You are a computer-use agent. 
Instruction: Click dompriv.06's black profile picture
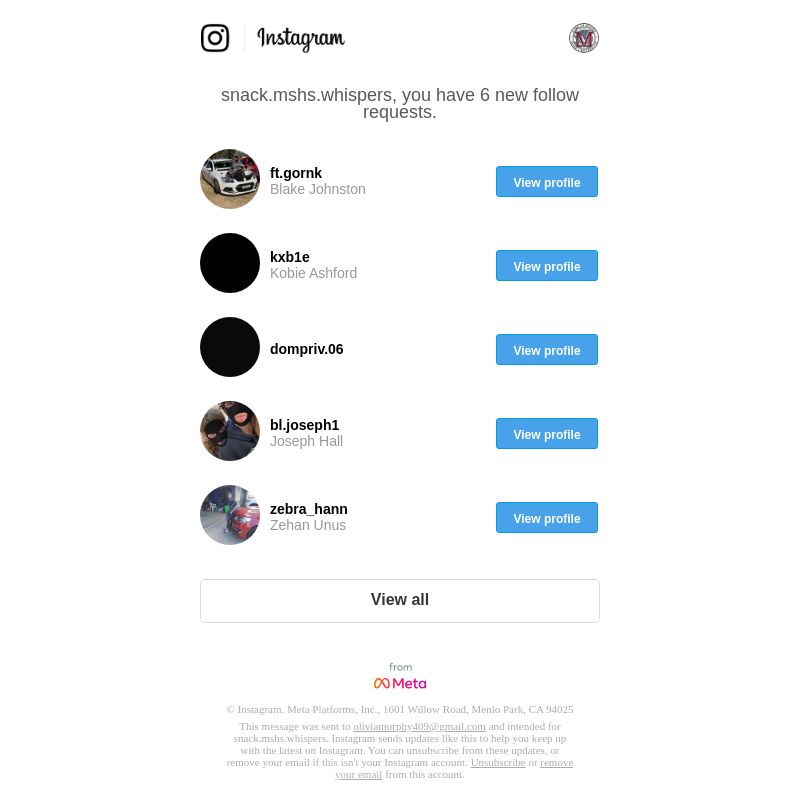[x=230, y=347]
